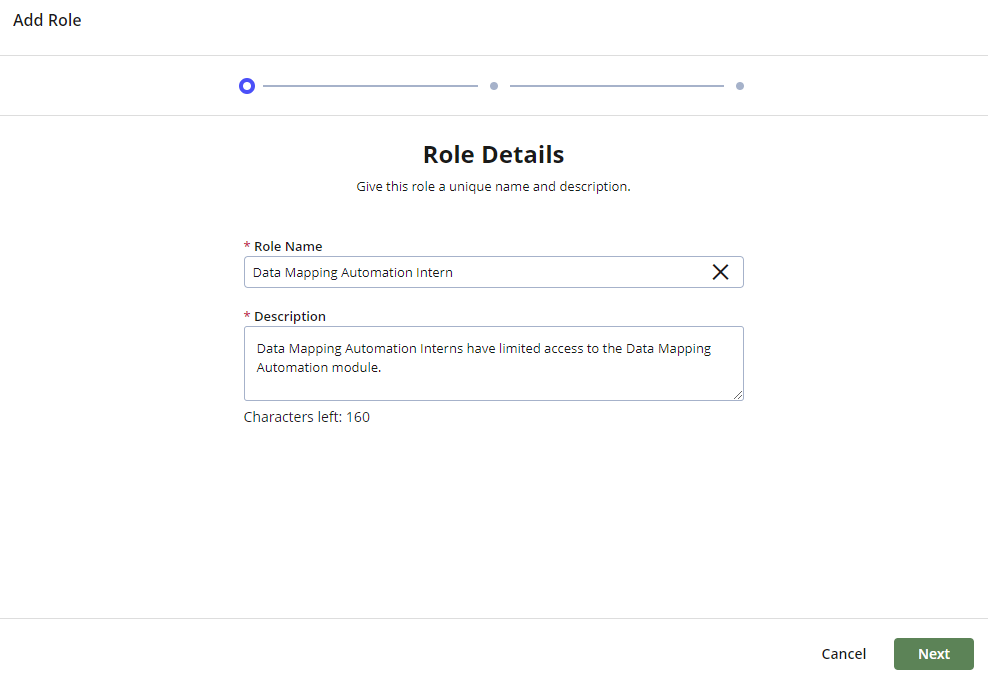988x682 pixels.
Task: Select the Role Details heading
Action: tap(493, 154)
